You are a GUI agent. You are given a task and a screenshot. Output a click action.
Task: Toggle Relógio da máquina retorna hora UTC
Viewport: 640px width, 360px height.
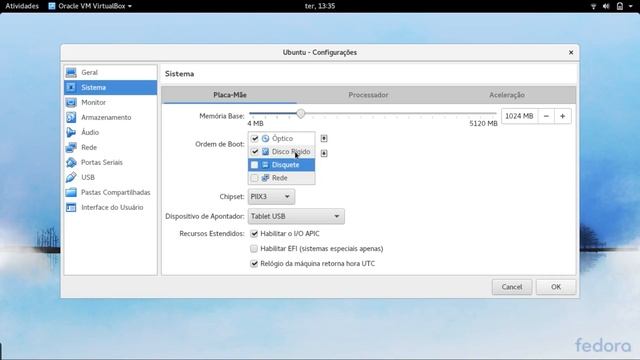pyautogui.click(x=254, y=264)
